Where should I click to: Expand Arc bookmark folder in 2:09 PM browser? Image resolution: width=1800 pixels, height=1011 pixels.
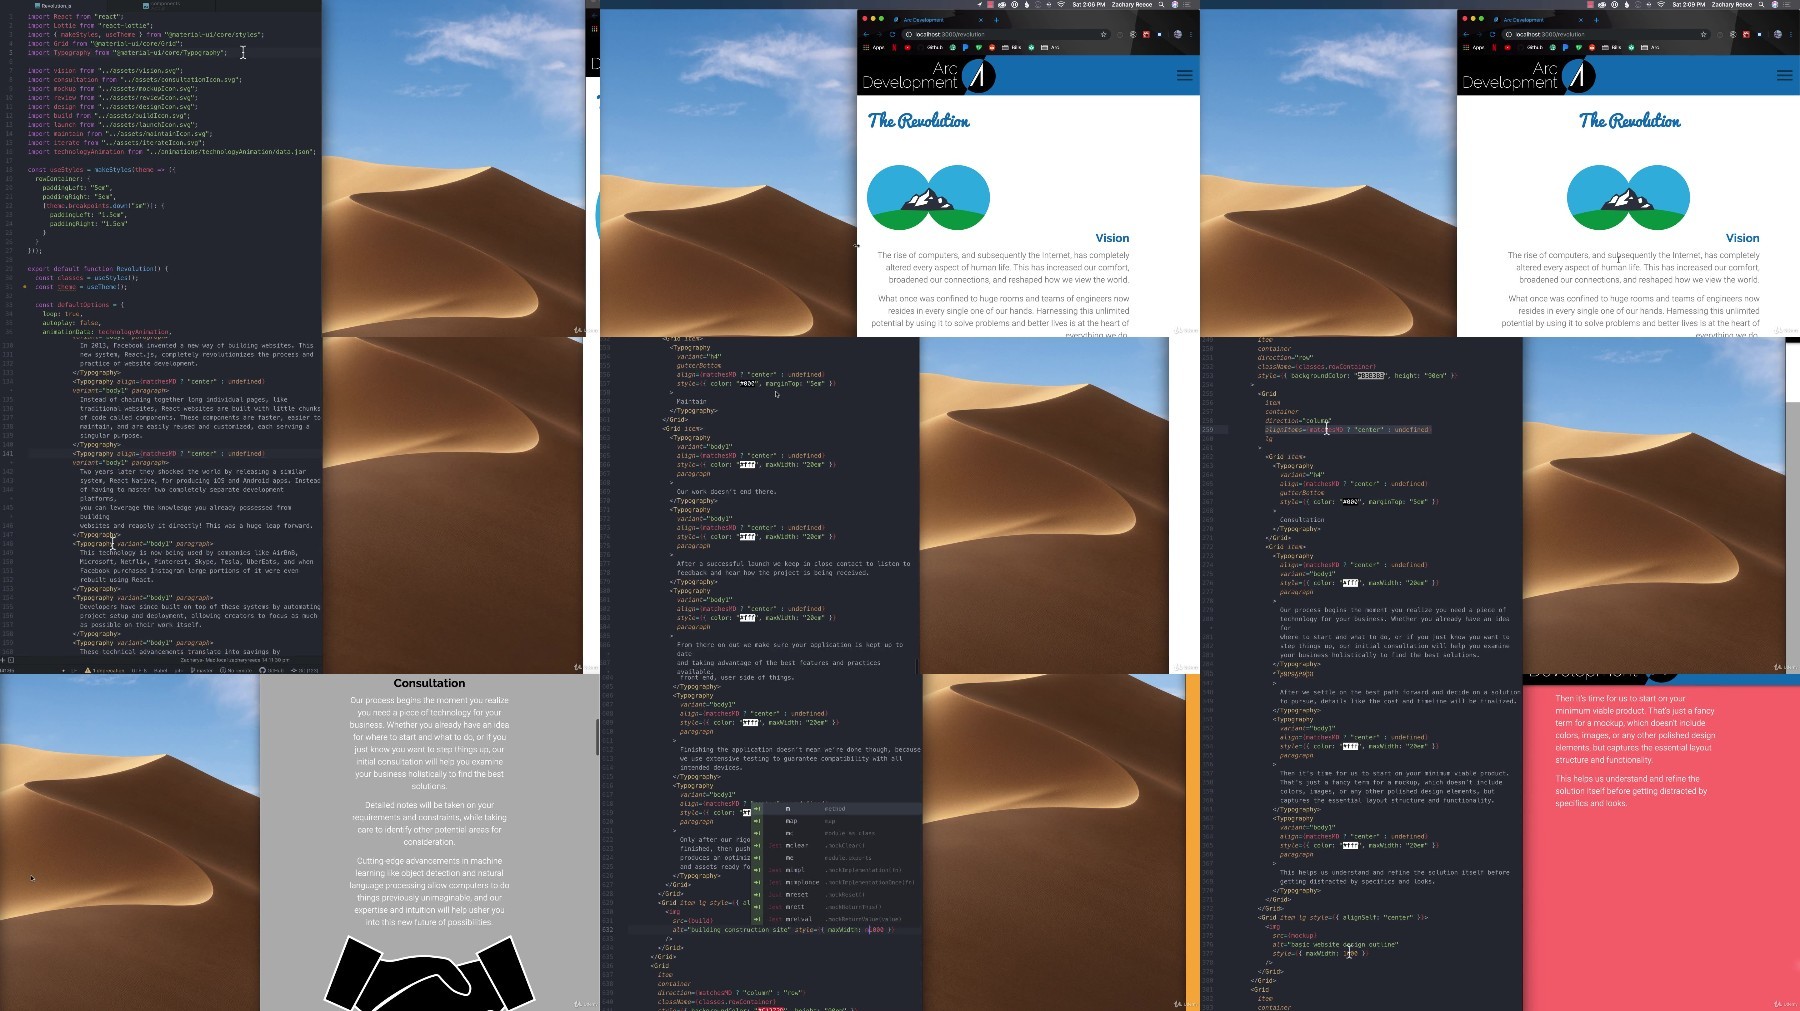point(1650,47)
